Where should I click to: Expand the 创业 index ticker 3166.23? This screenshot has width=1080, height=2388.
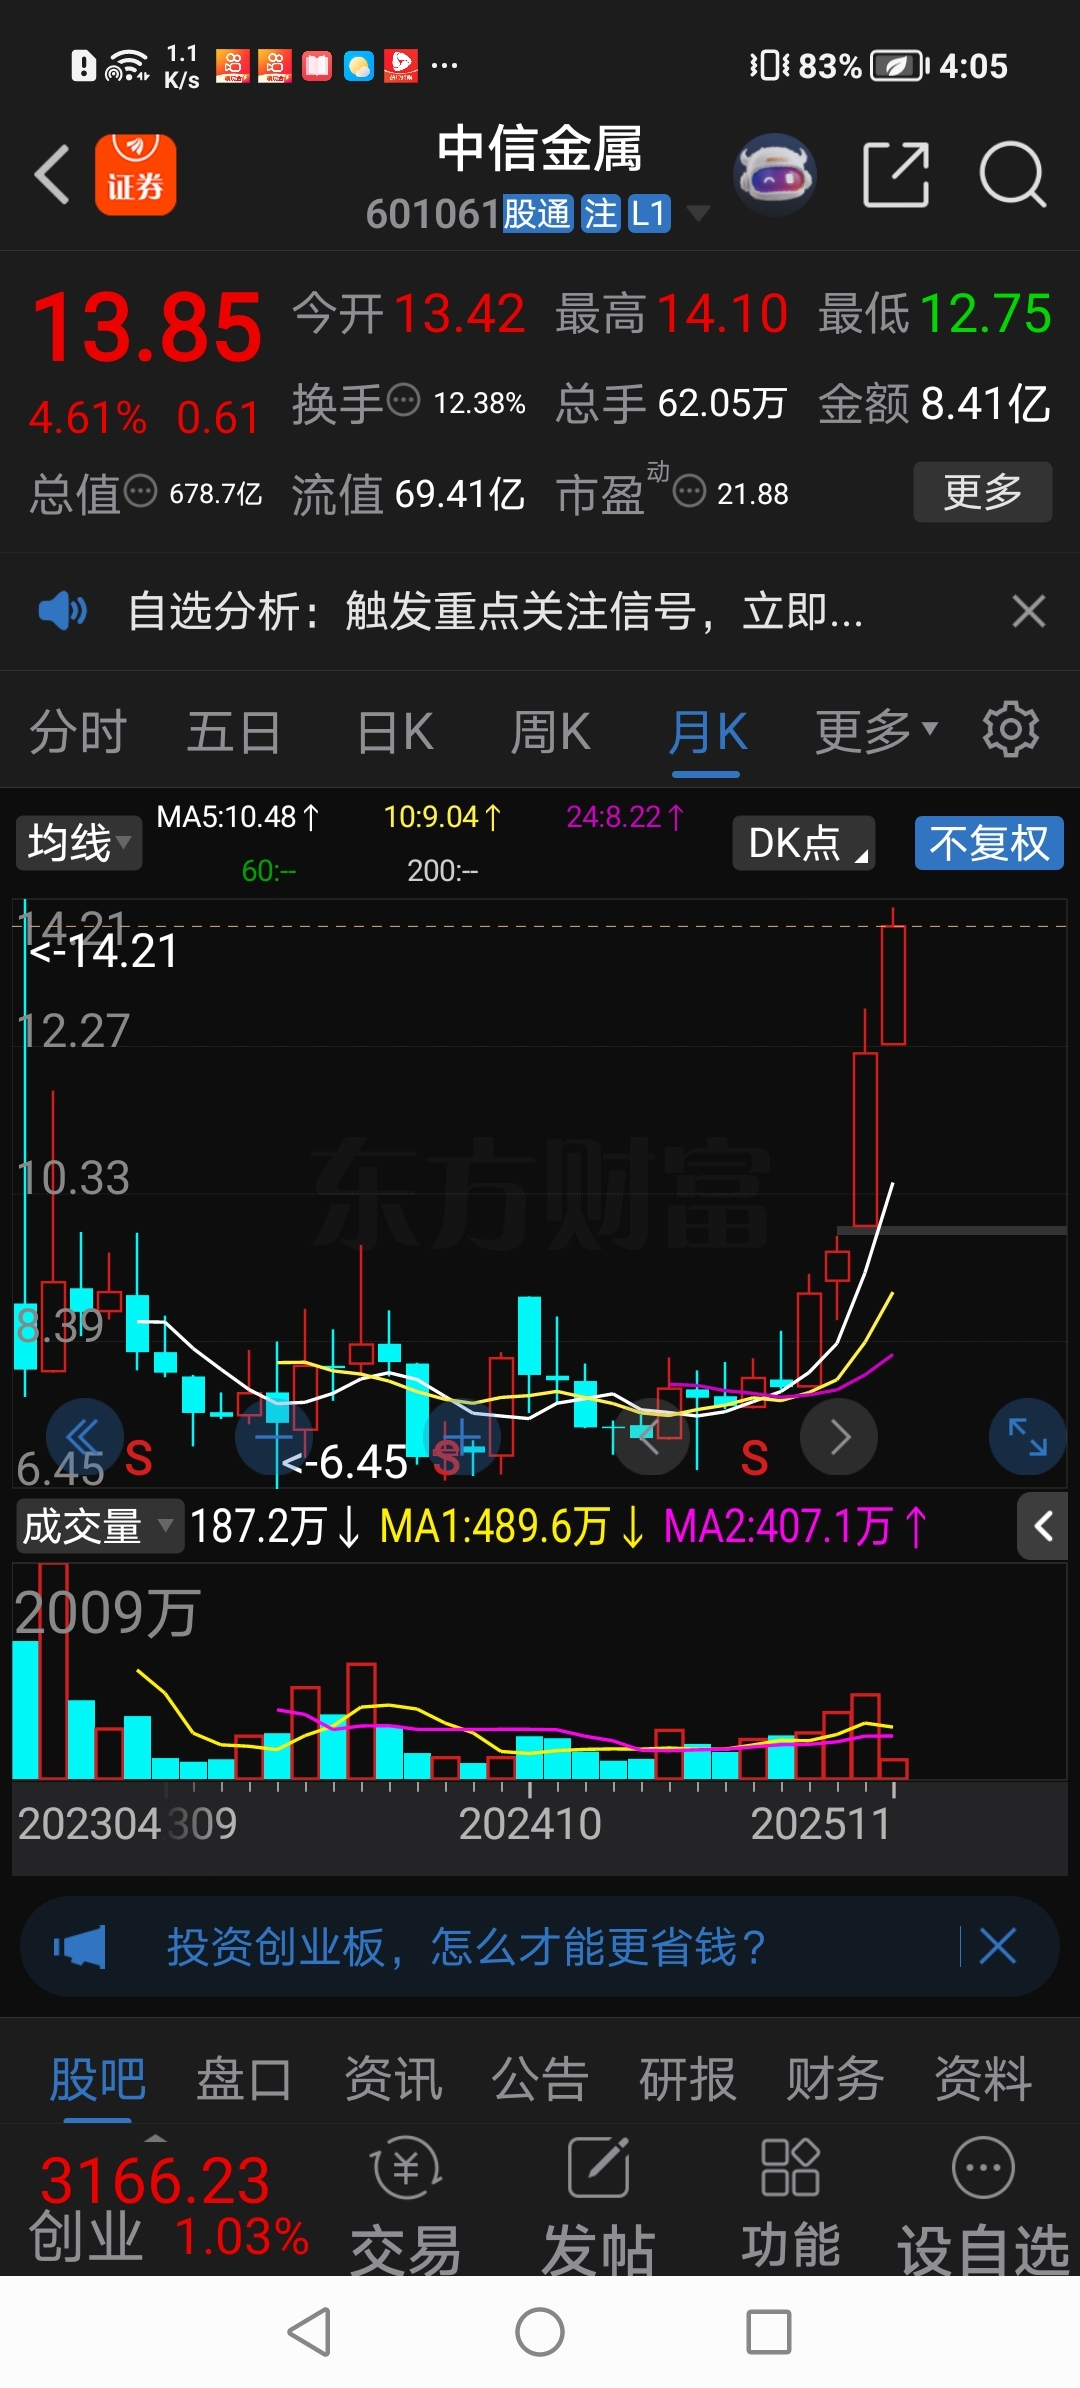tap(168, 2205)
